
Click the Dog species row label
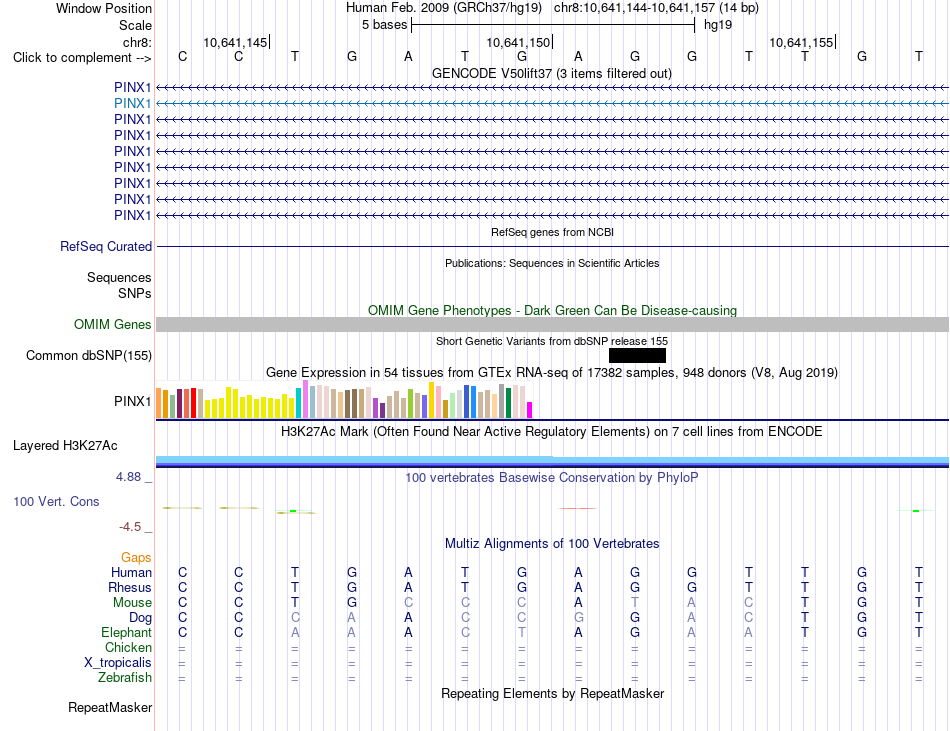coord(141,618)
